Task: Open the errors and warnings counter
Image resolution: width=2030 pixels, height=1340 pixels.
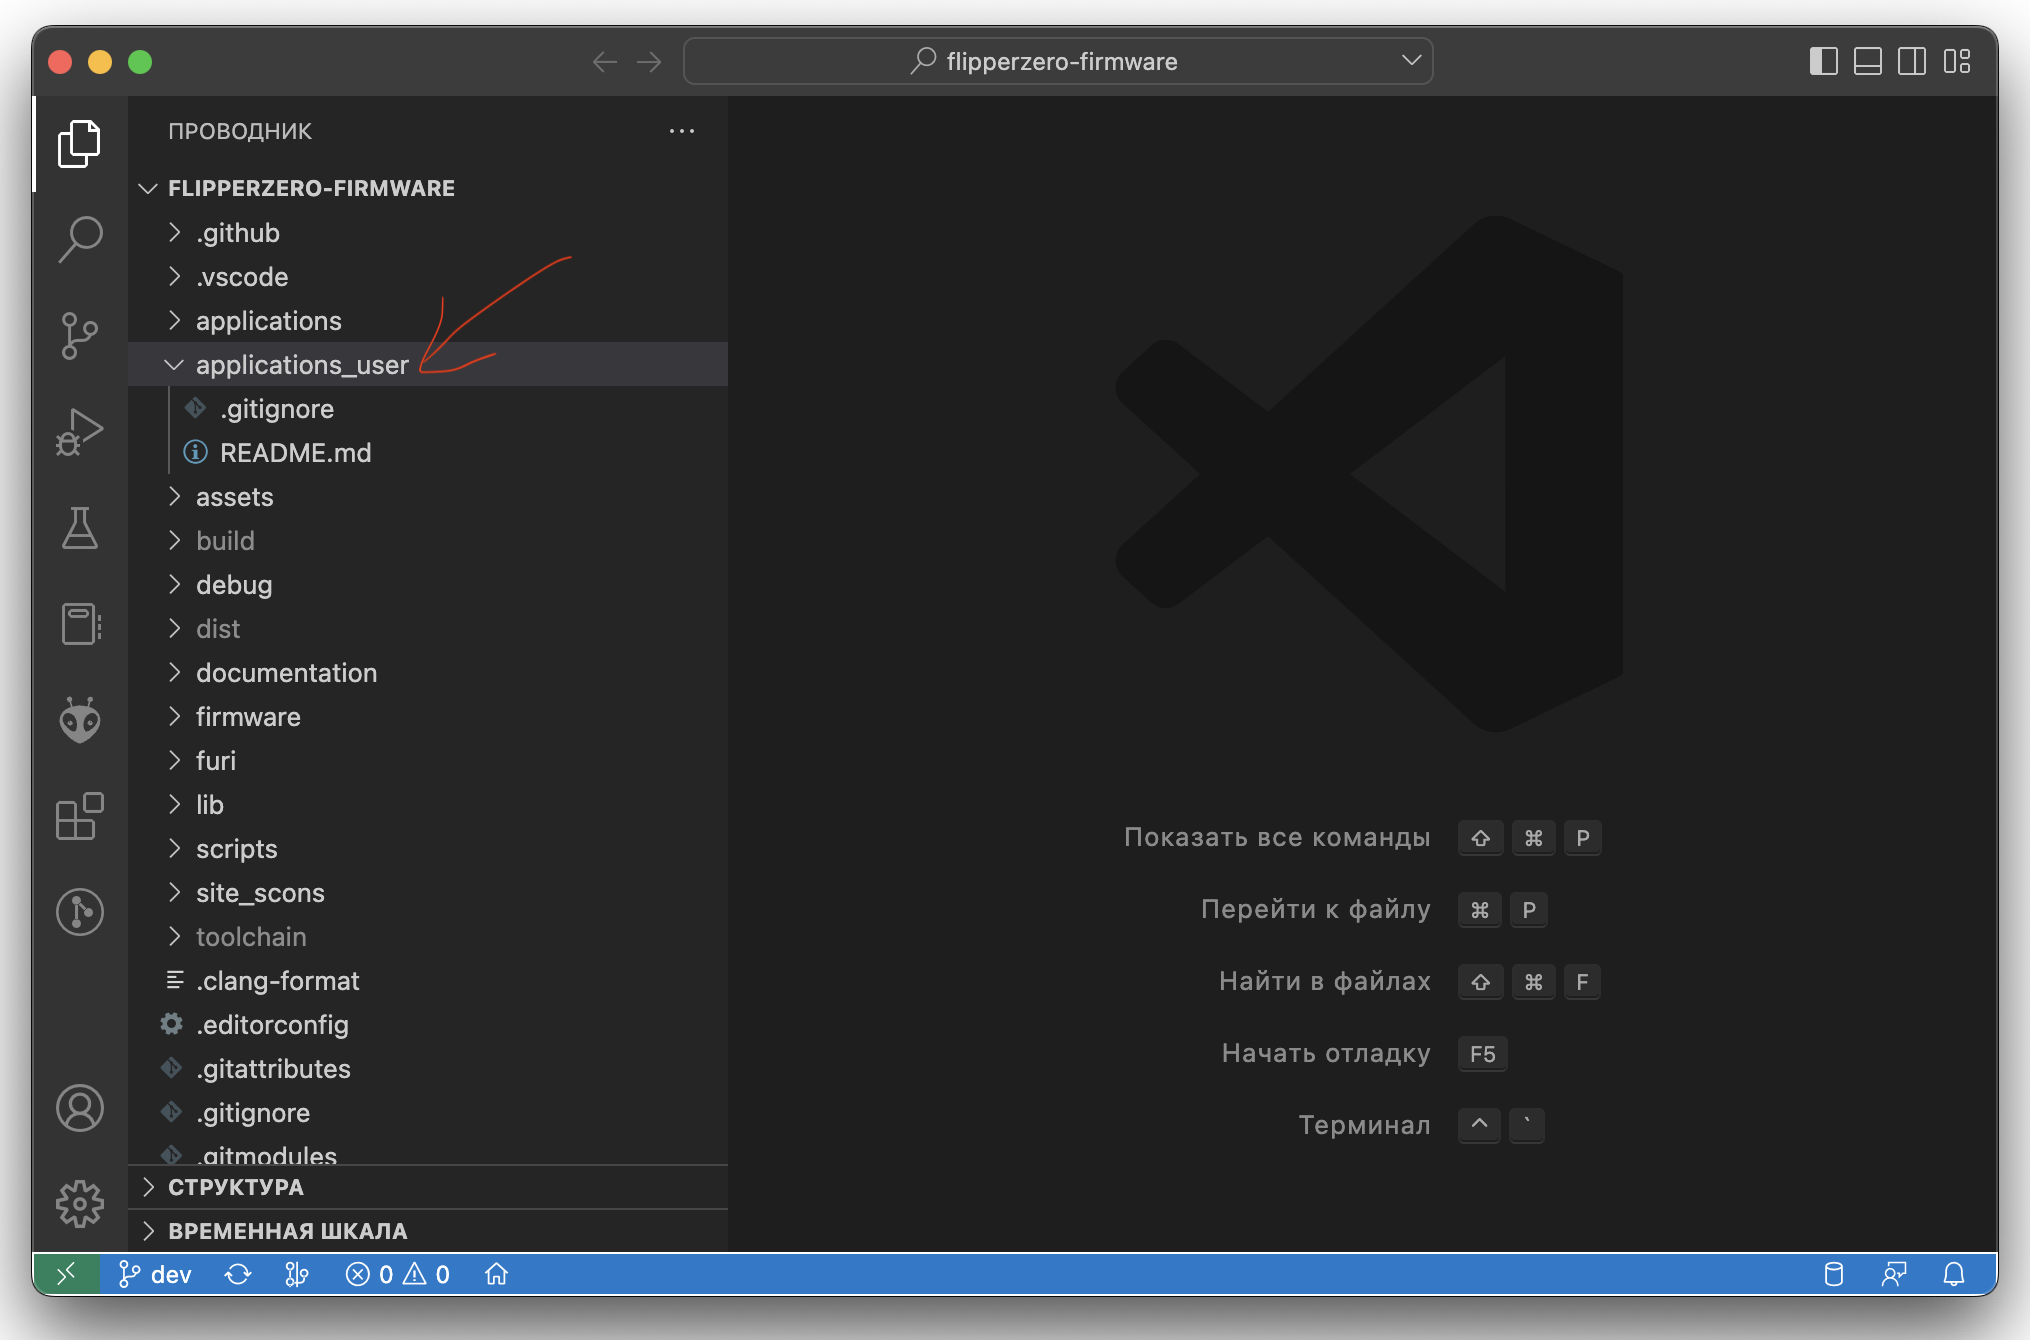Action: (398, 1274)
